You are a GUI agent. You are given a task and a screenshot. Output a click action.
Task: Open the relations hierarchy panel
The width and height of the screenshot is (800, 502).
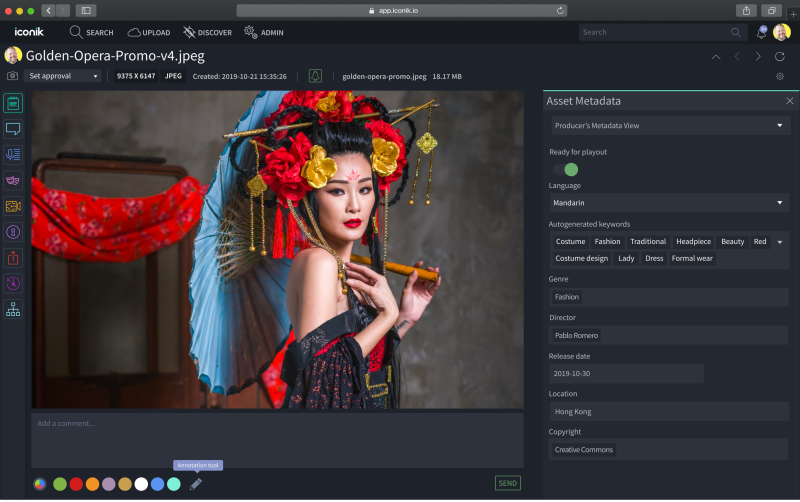click(x=13, y=309)
